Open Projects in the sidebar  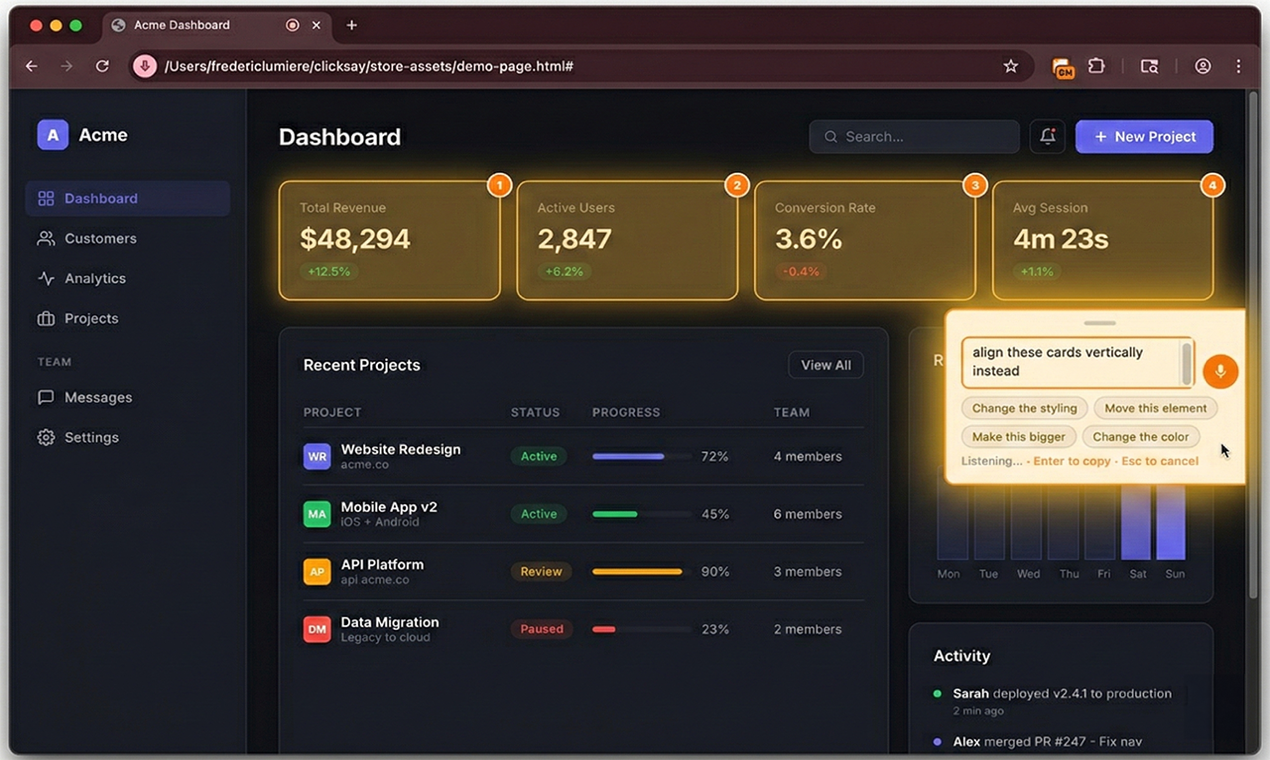pos(128,318)
